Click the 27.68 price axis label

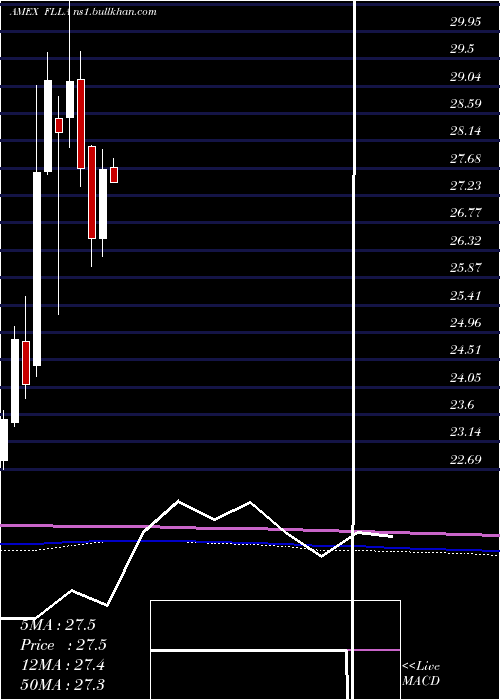(x=465, y=158)
